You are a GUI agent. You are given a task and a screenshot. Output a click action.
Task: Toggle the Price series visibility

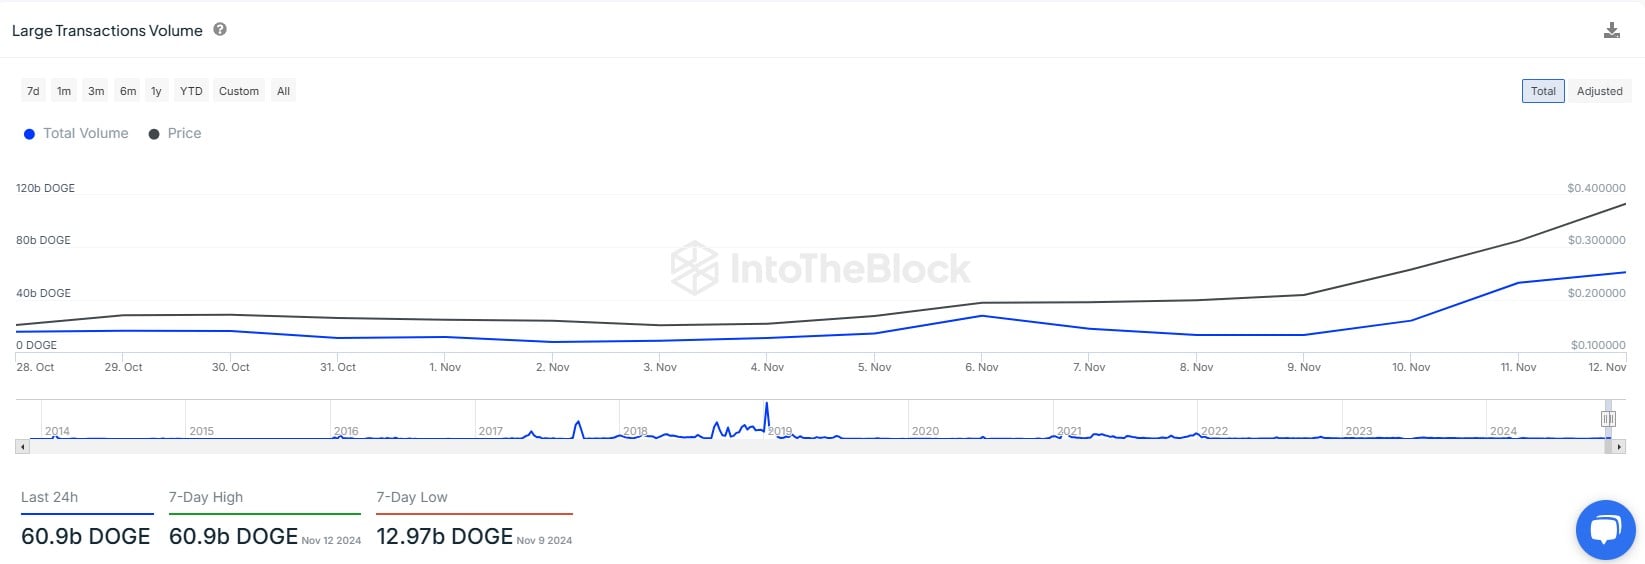pyautogui.click(x=175, y=134)
